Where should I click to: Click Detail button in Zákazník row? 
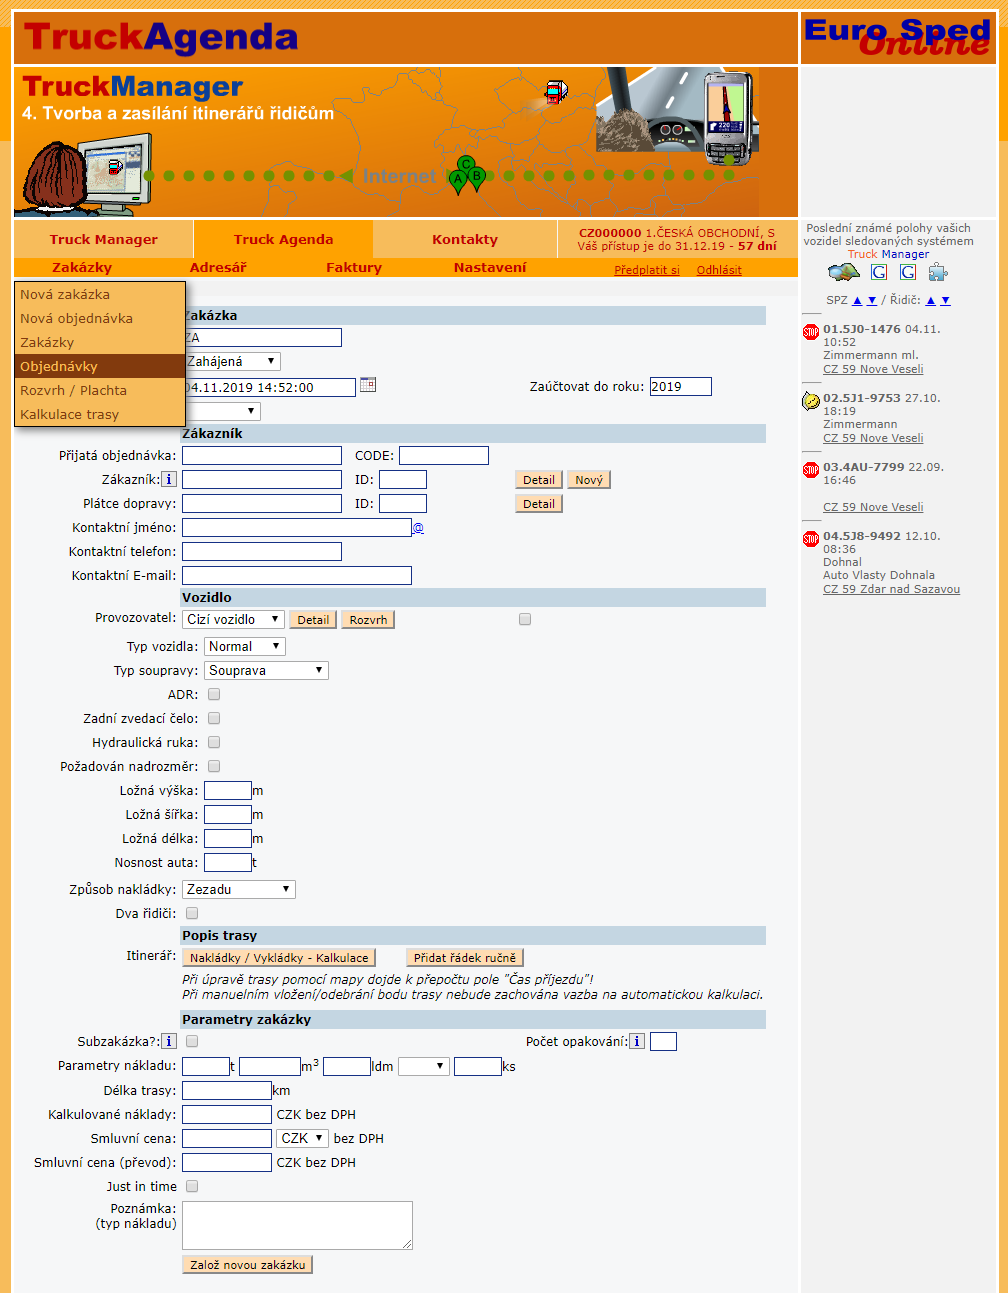[x=539, y=480]
